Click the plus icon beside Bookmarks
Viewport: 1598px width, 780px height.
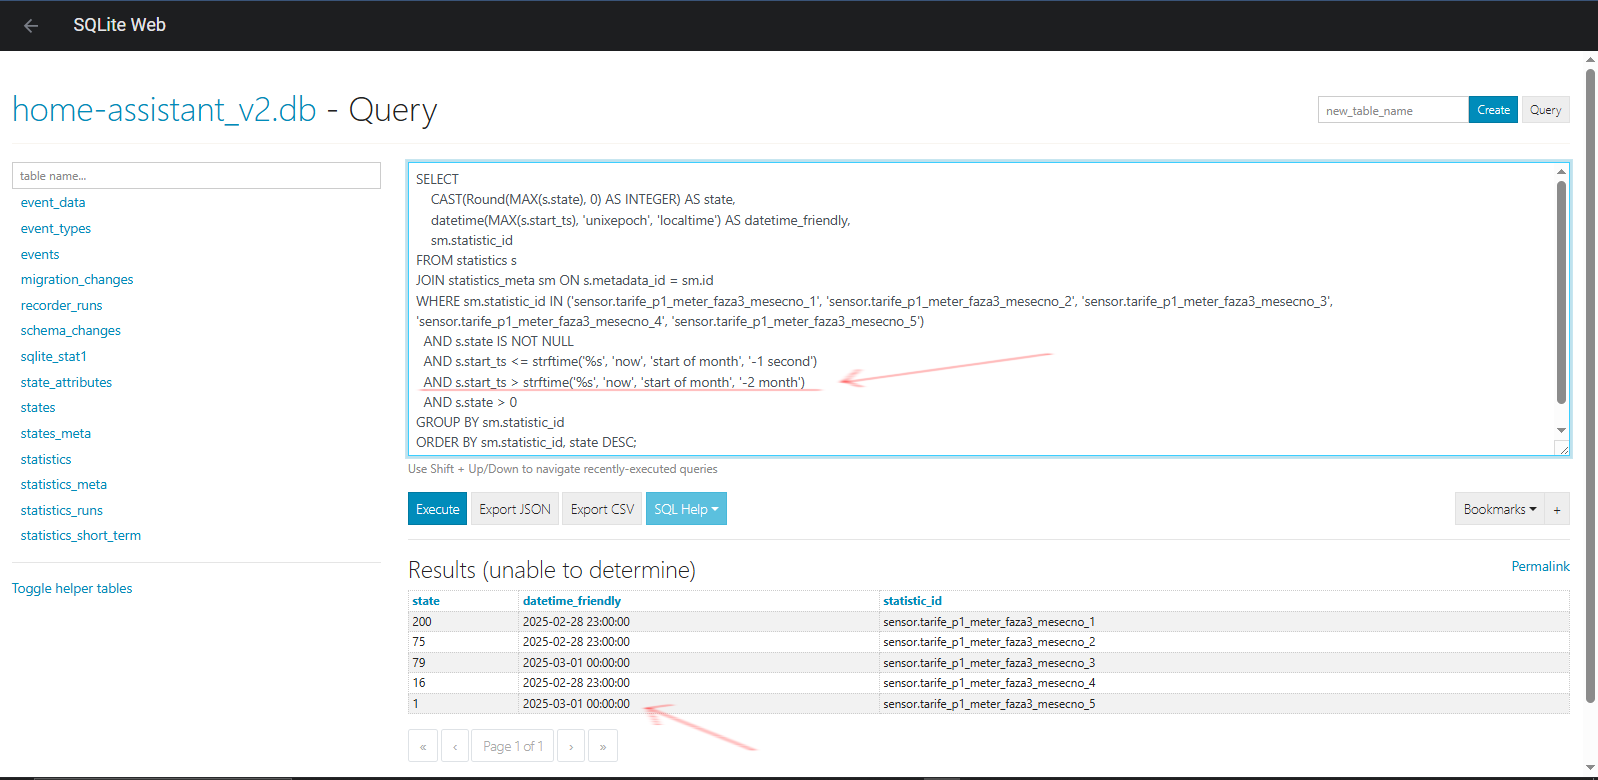(1557, 509)
